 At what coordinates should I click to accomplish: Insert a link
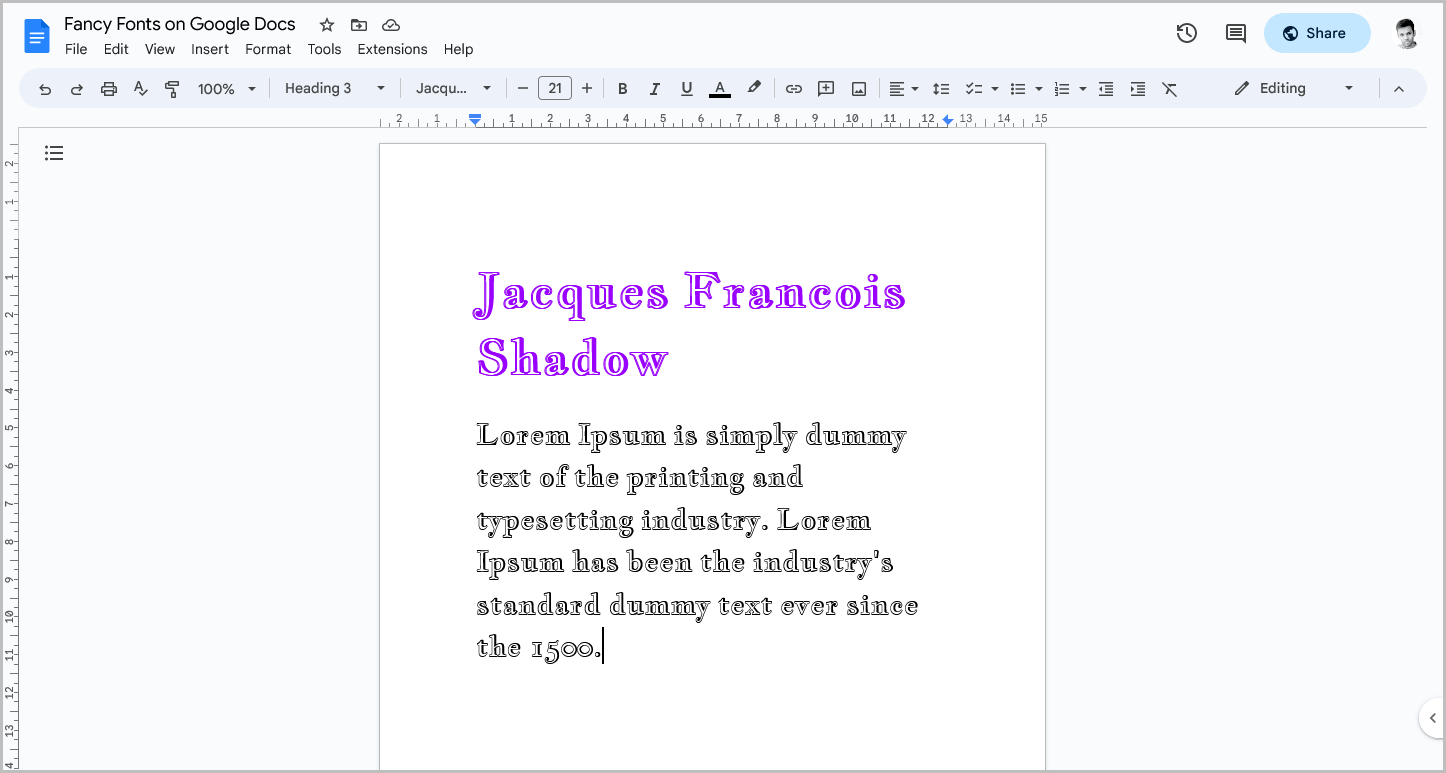[793, 88]
